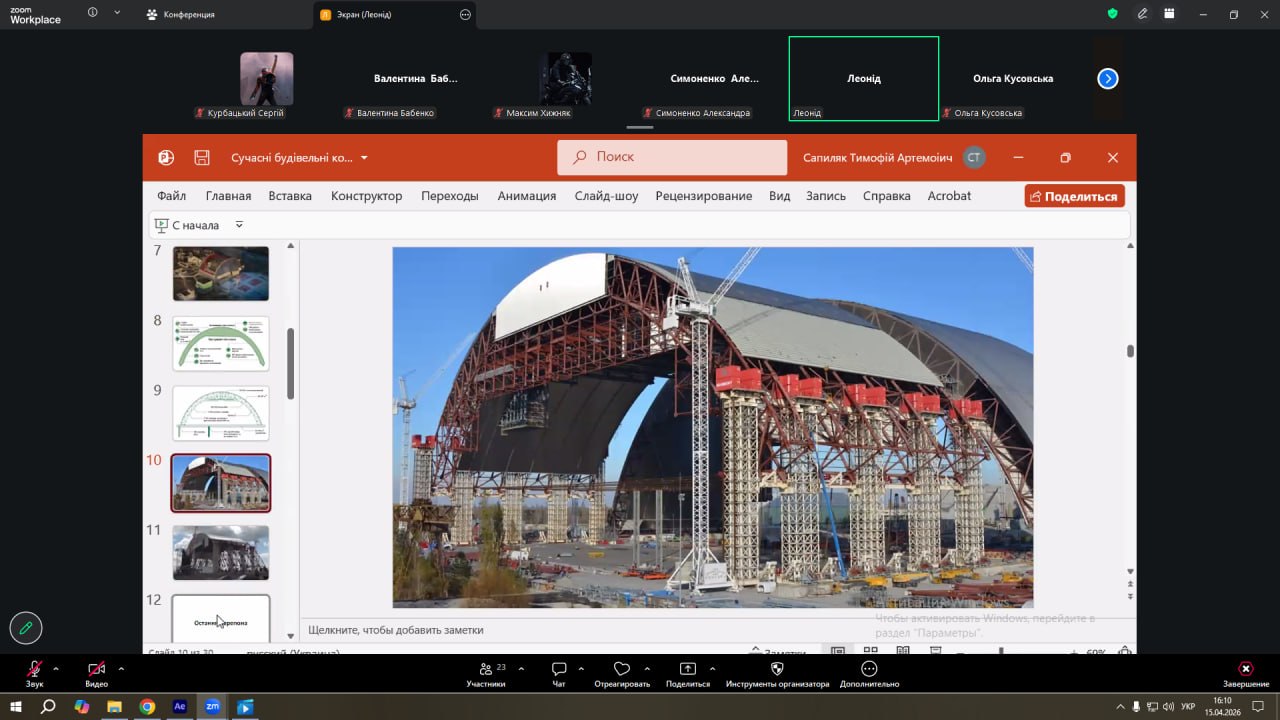Screen dimensions: 1280x720
Task: Switch to the Конференция tab
Action: pyautogui.click(x=188, y=15)
